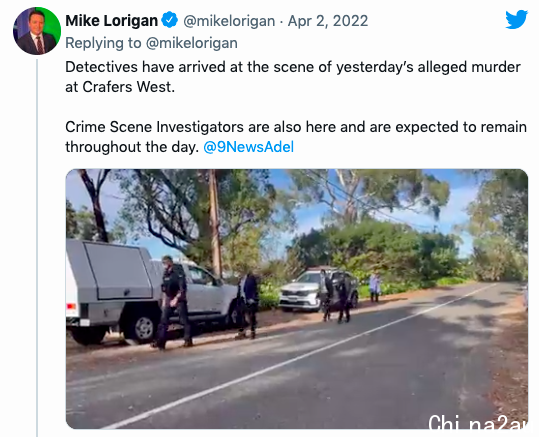Click the vertical thread line below the avatar
This screenshot has width=539, height=437.
(37, 248)
